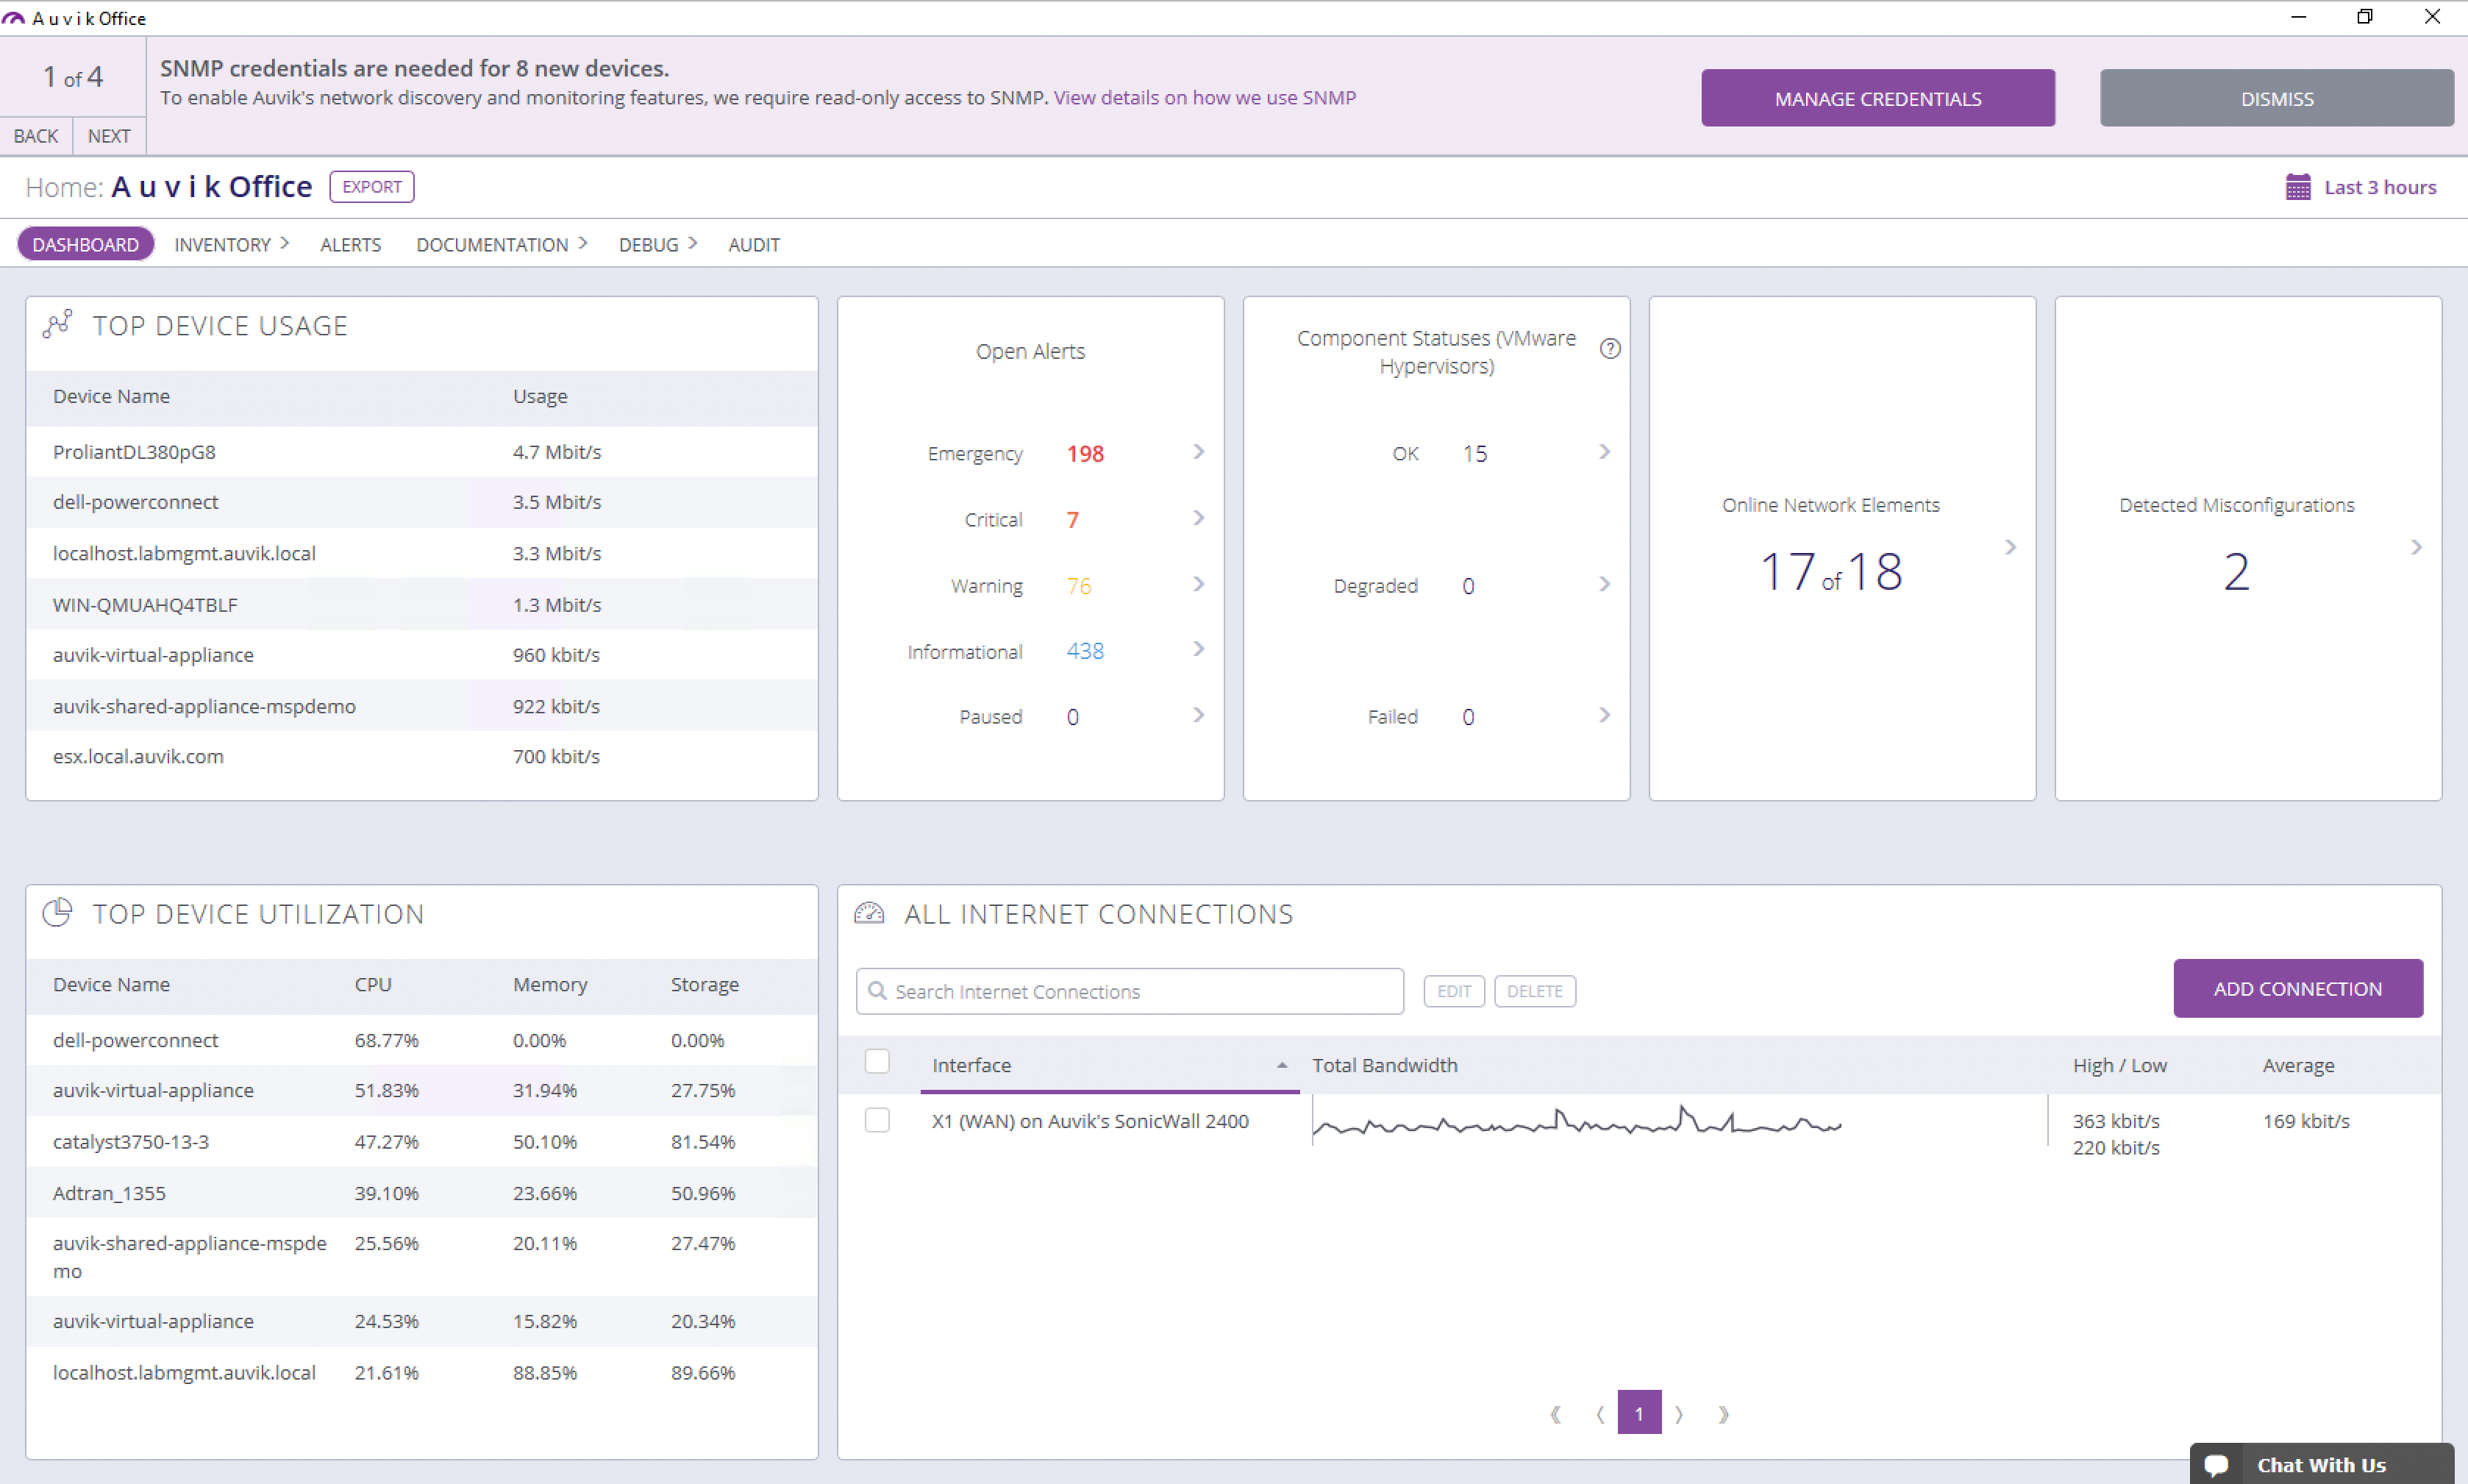
Task: Expand the Emergency alerts chevron
Action: [x=1198, y=452]
